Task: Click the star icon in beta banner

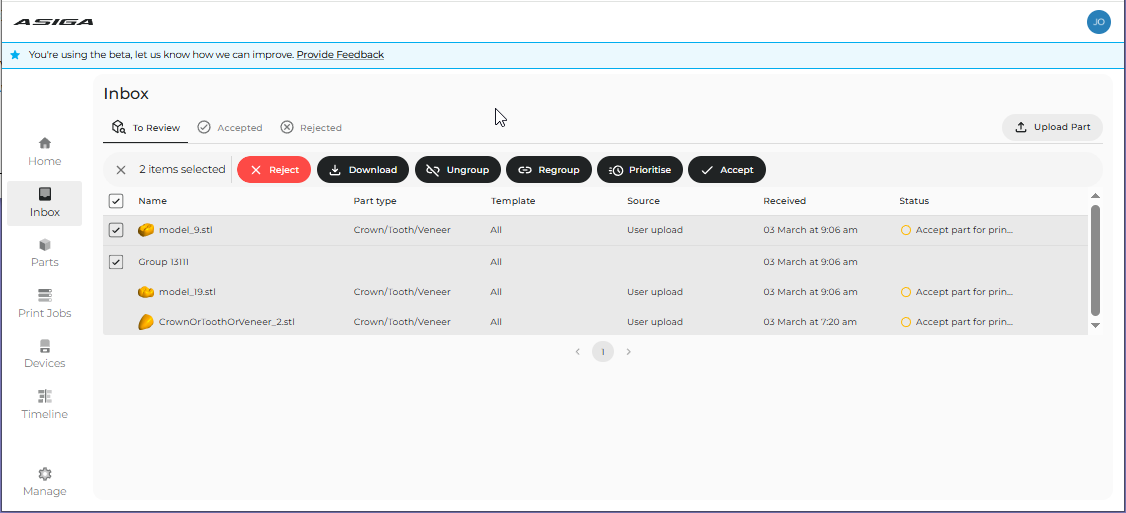Action: (15, 55)
